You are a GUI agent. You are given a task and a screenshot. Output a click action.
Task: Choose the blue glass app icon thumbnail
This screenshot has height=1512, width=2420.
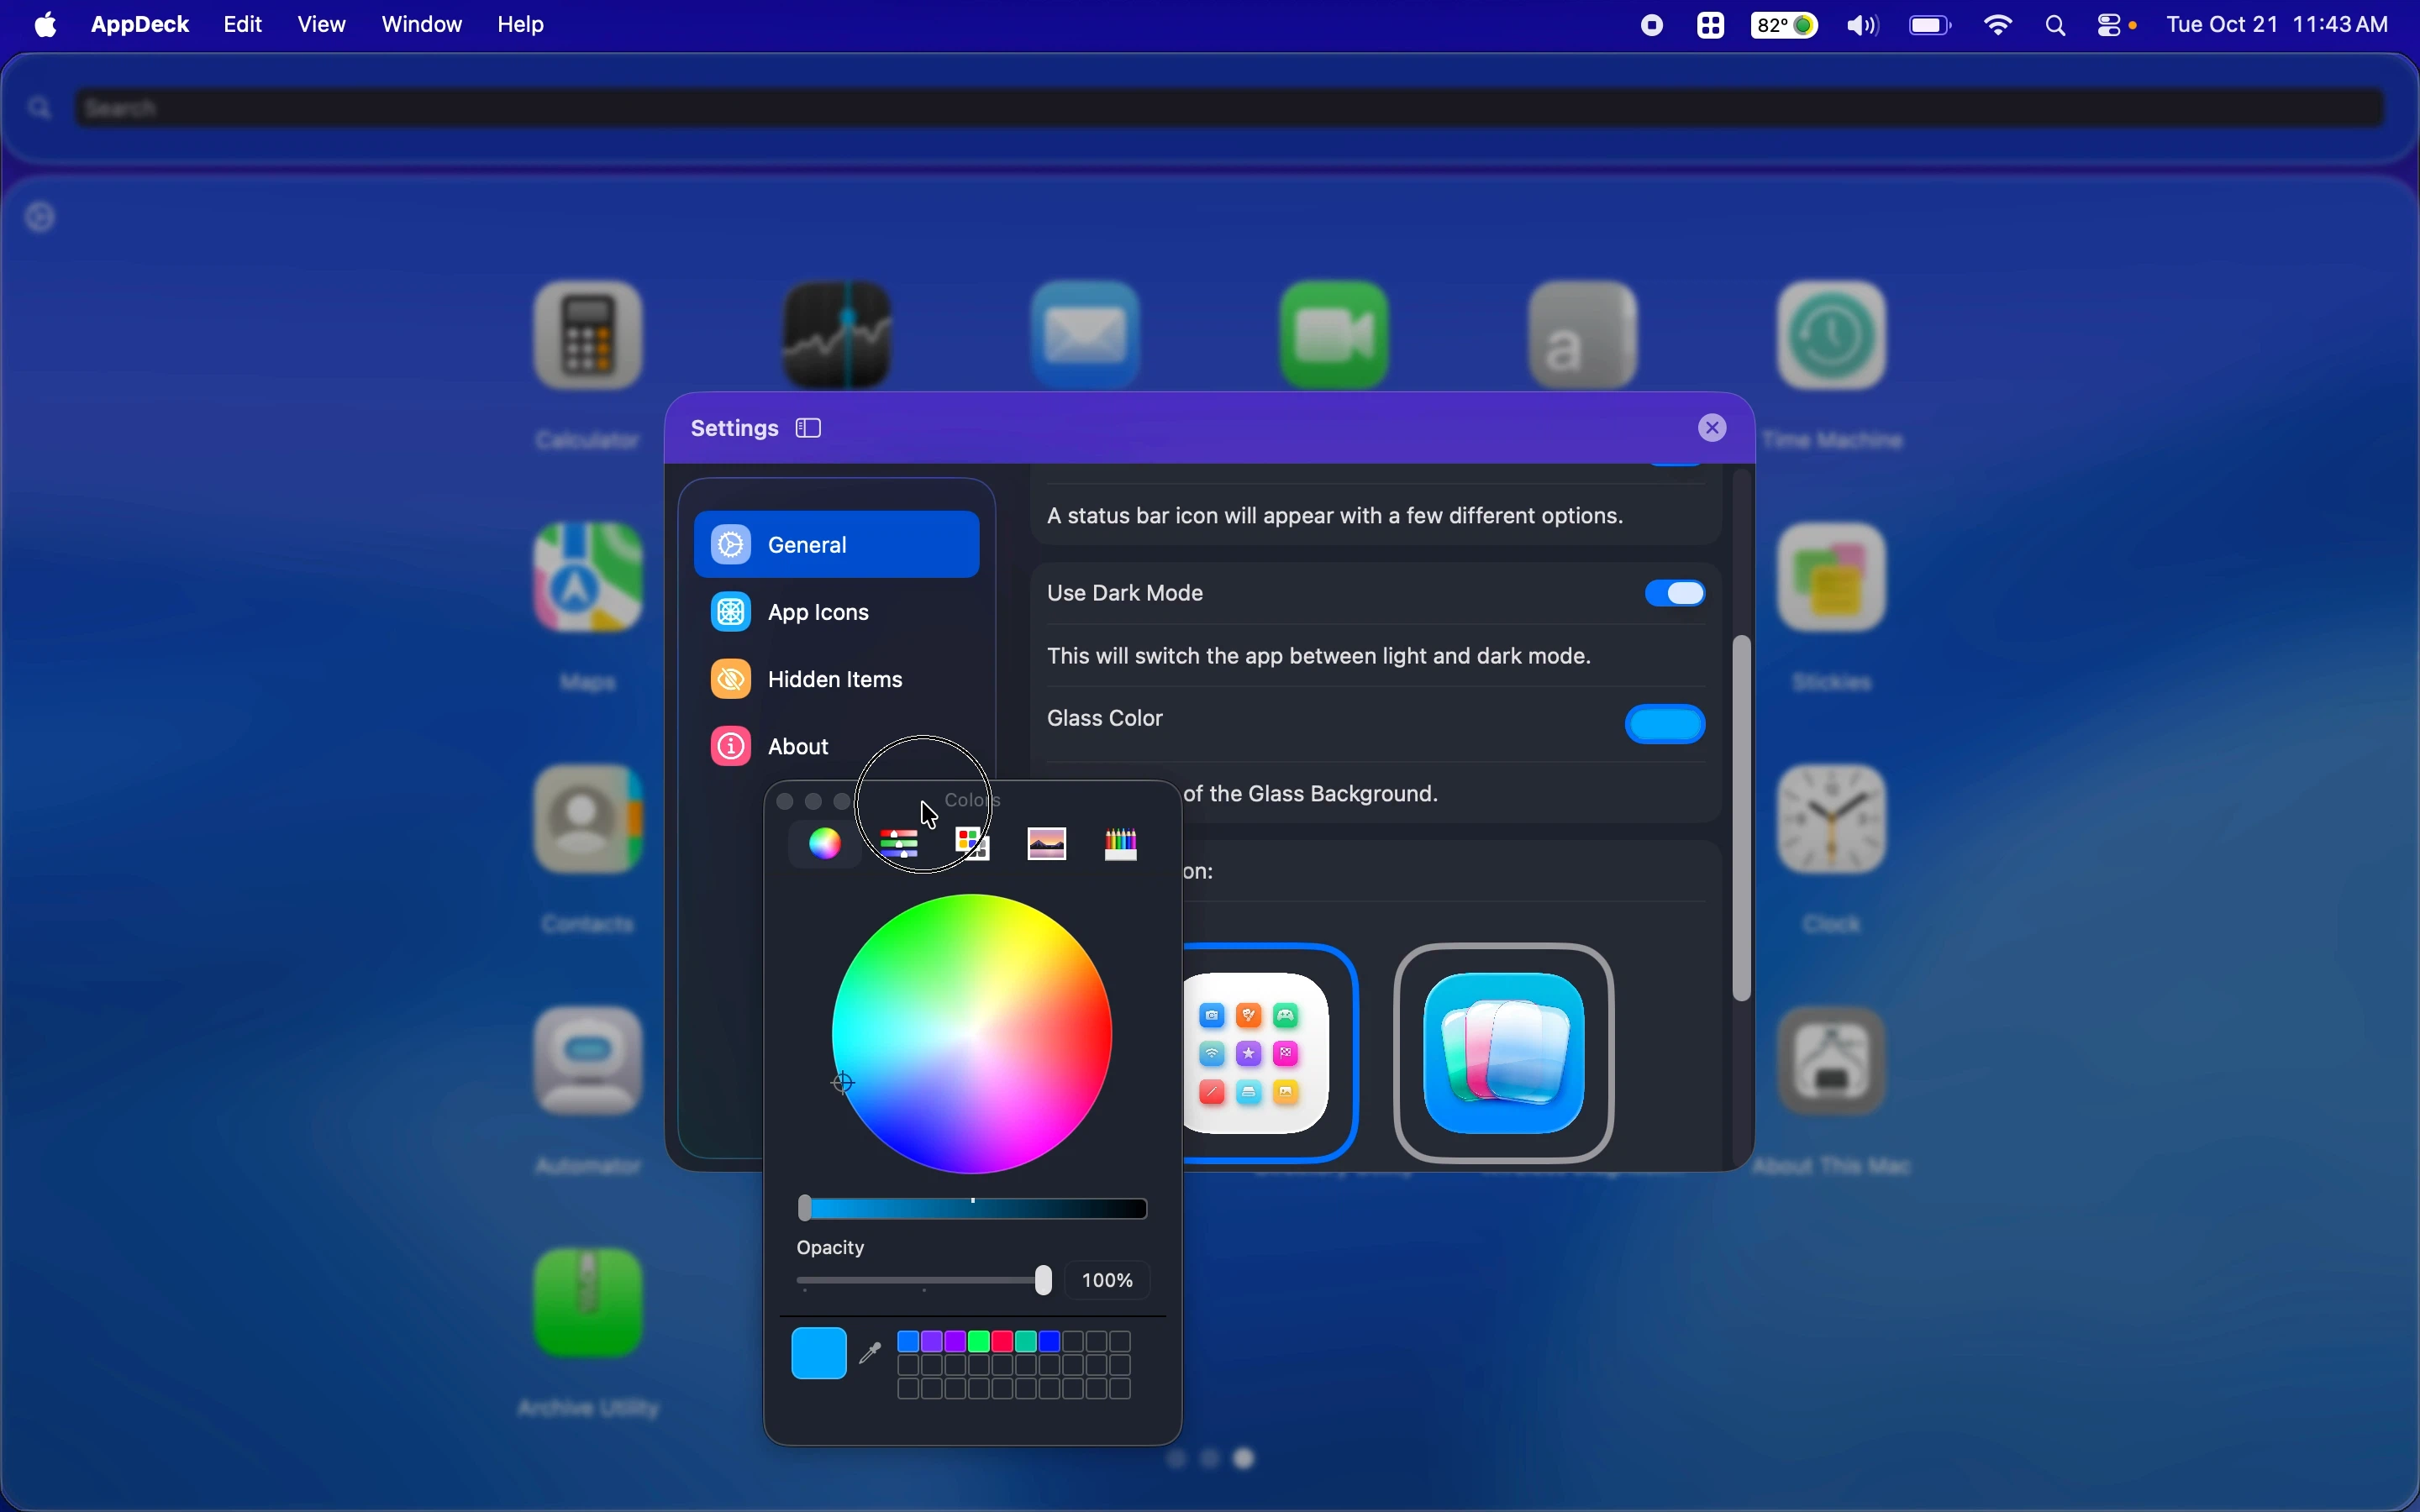point(1506,1053)
